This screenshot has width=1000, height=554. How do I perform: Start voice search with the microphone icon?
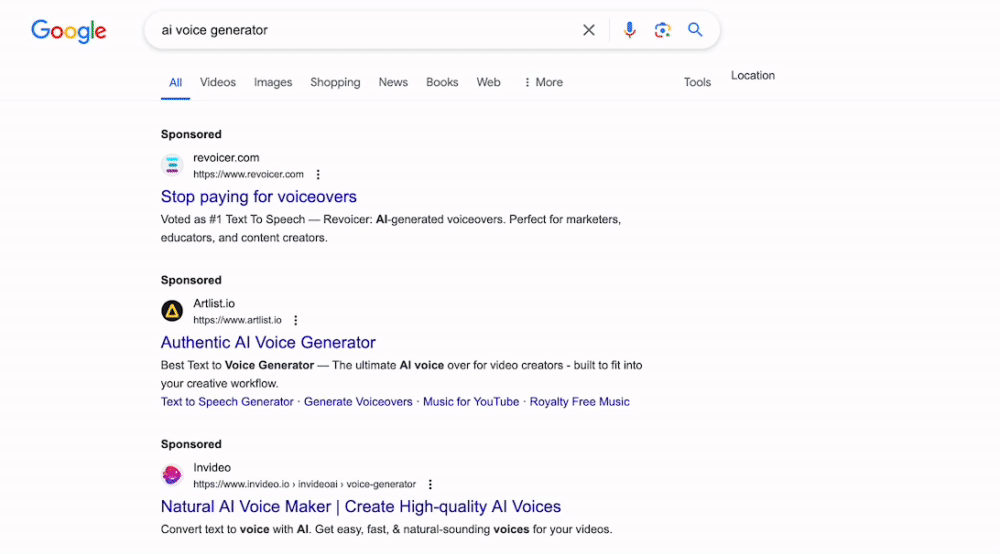[x=629, y=30]
